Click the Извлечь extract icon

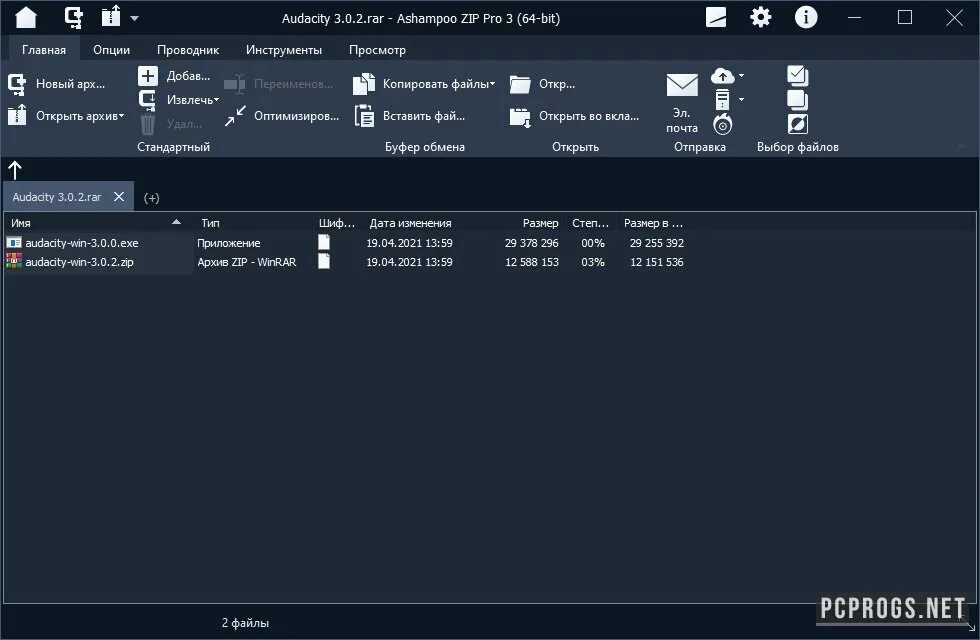(148, 100)
